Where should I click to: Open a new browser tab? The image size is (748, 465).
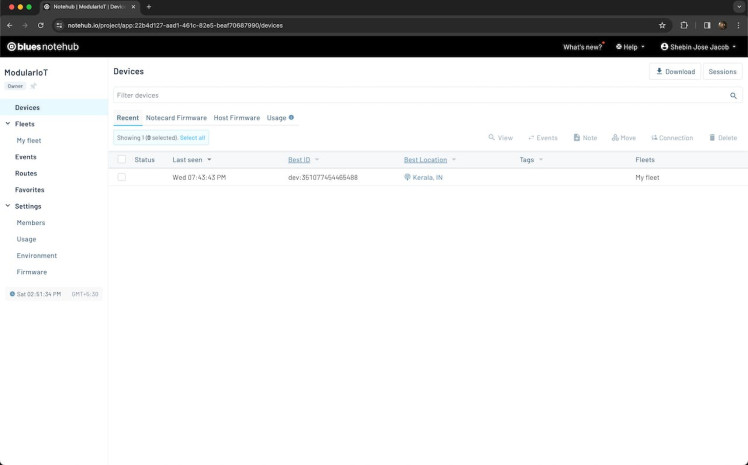click(149, 7)
